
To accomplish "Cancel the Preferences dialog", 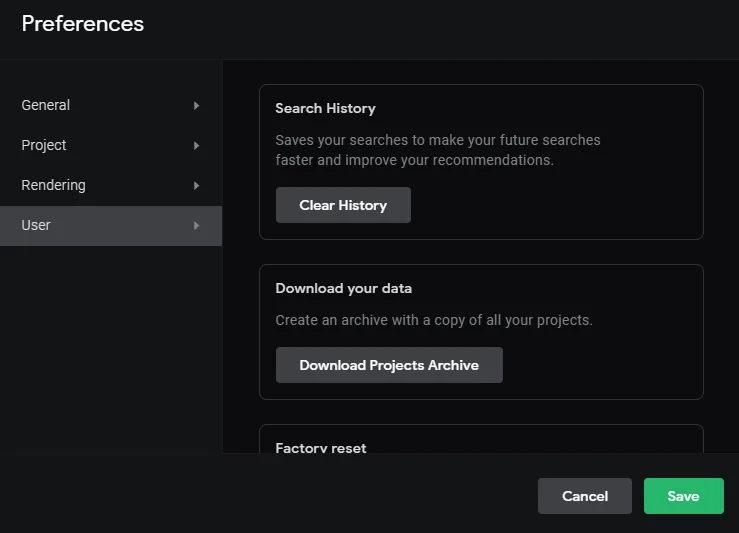I will pyautogui.click(x=585, y=496).
